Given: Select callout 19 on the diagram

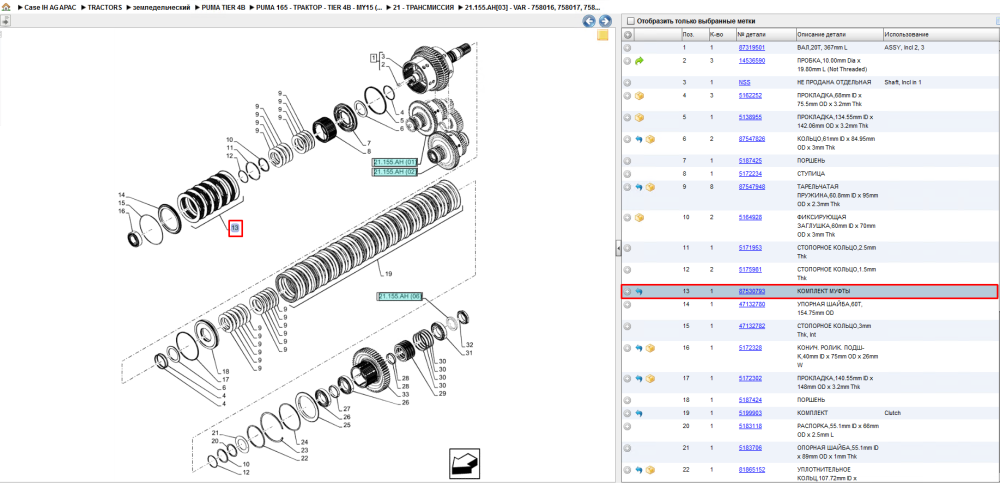Looking at the screenshot, I should (x=388, y=274).
